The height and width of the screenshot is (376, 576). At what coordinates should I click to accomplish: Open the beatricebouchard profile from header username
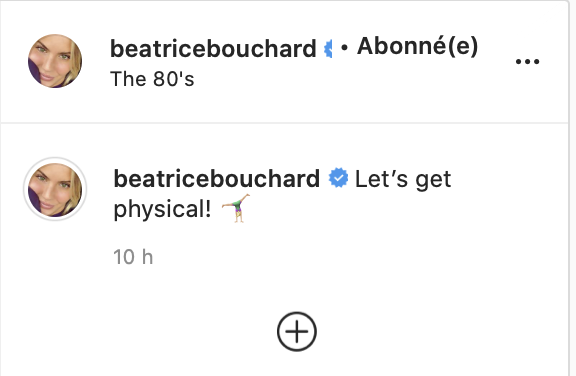pos(213,49)
